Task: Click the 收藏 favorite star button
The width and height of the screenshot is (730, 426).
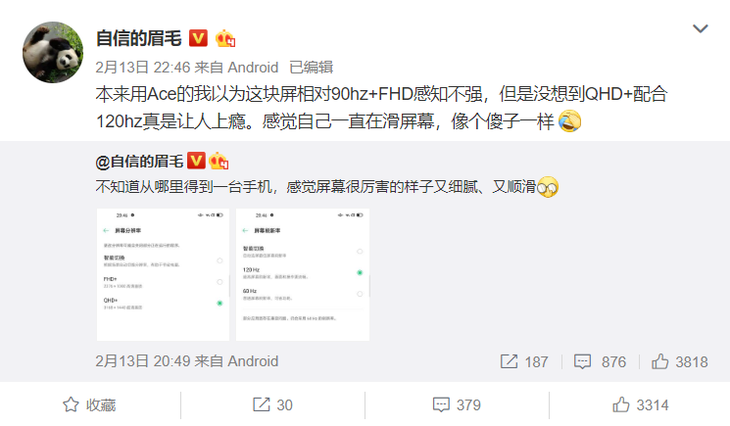Action: (x=89, y=405)
